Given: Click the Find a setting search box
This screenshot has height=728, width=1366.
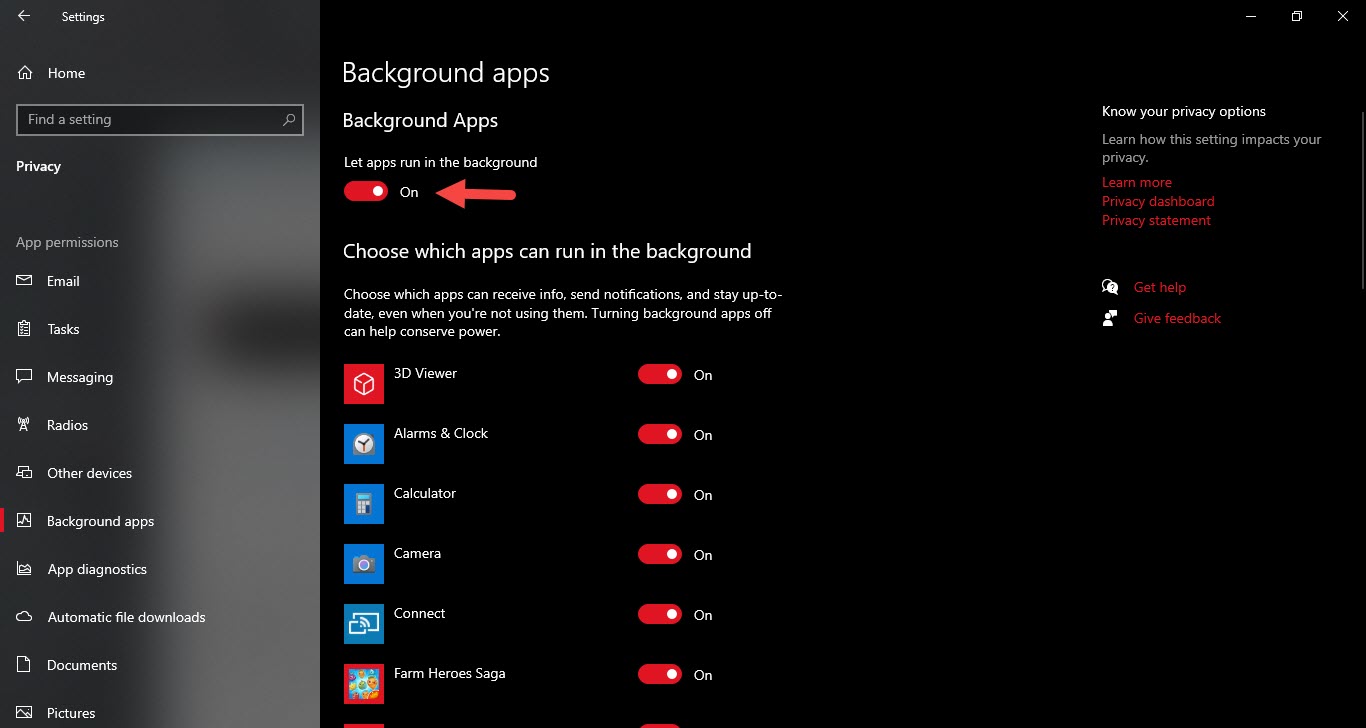Looking at the screenshot, I should click(x=150, y=119).
